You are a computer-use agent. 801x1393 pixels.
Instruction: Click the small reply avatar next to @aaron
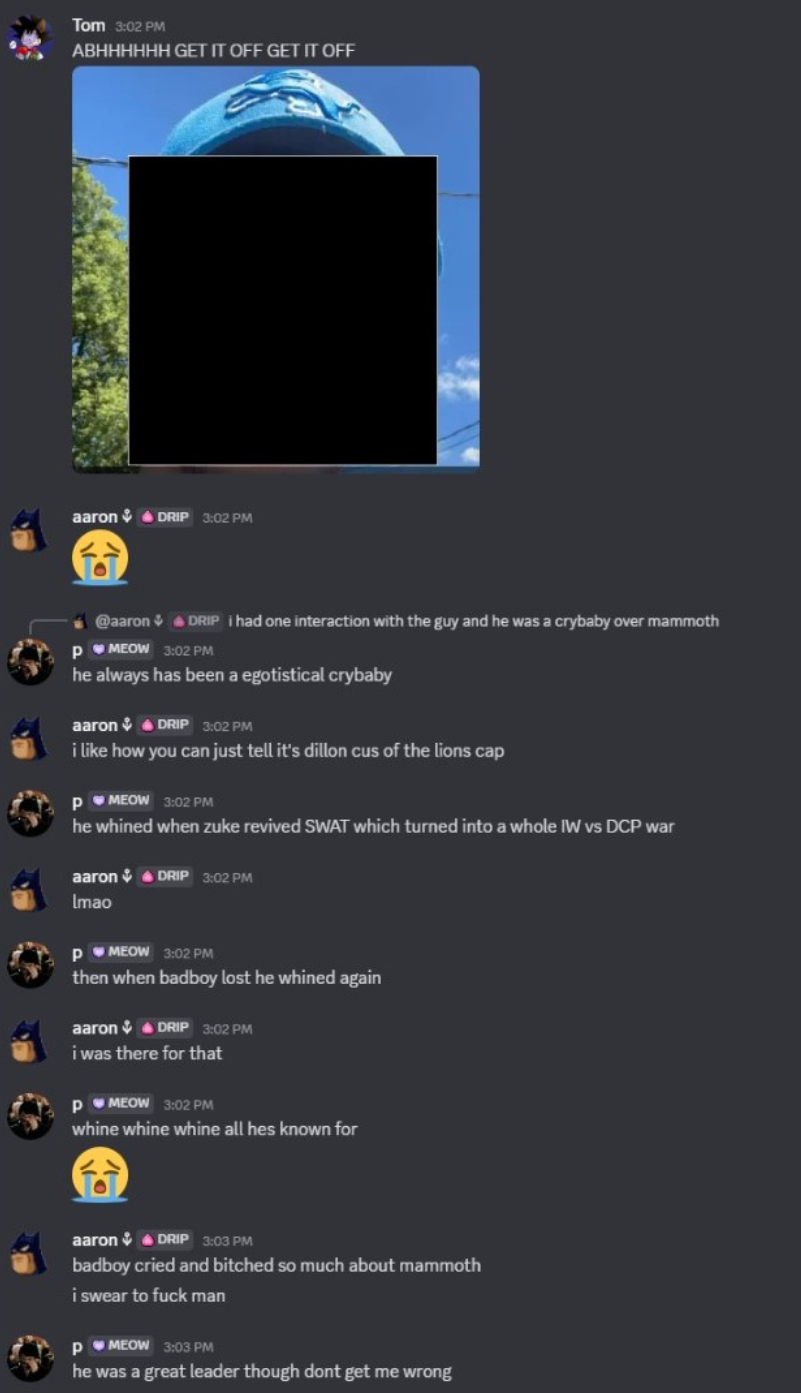(x=81, y=621)
